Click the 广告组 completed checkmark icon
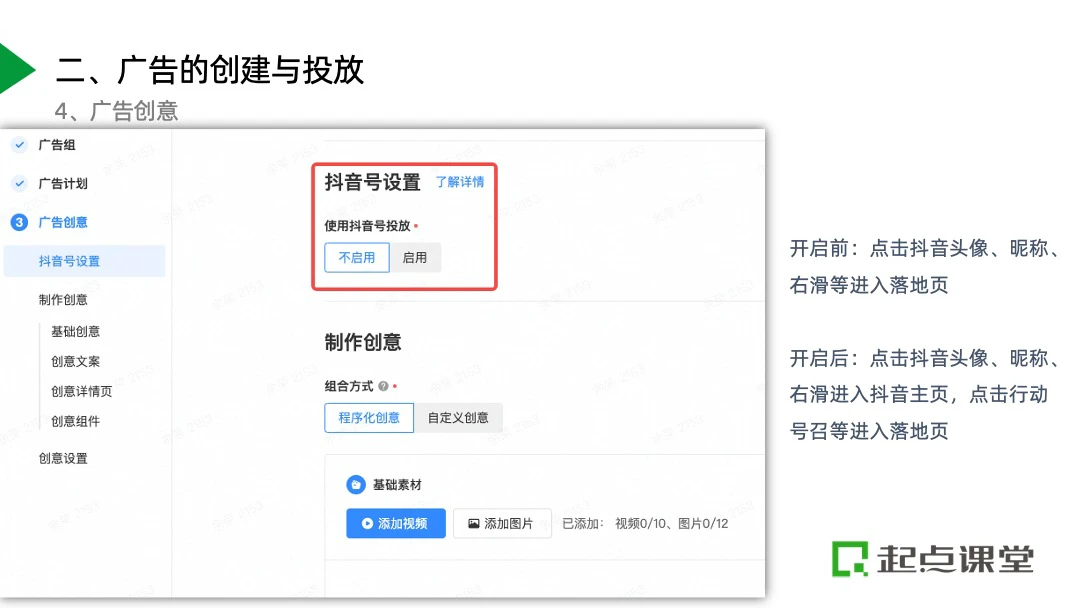The image size is (1080, 608). [x=19, y=145]
